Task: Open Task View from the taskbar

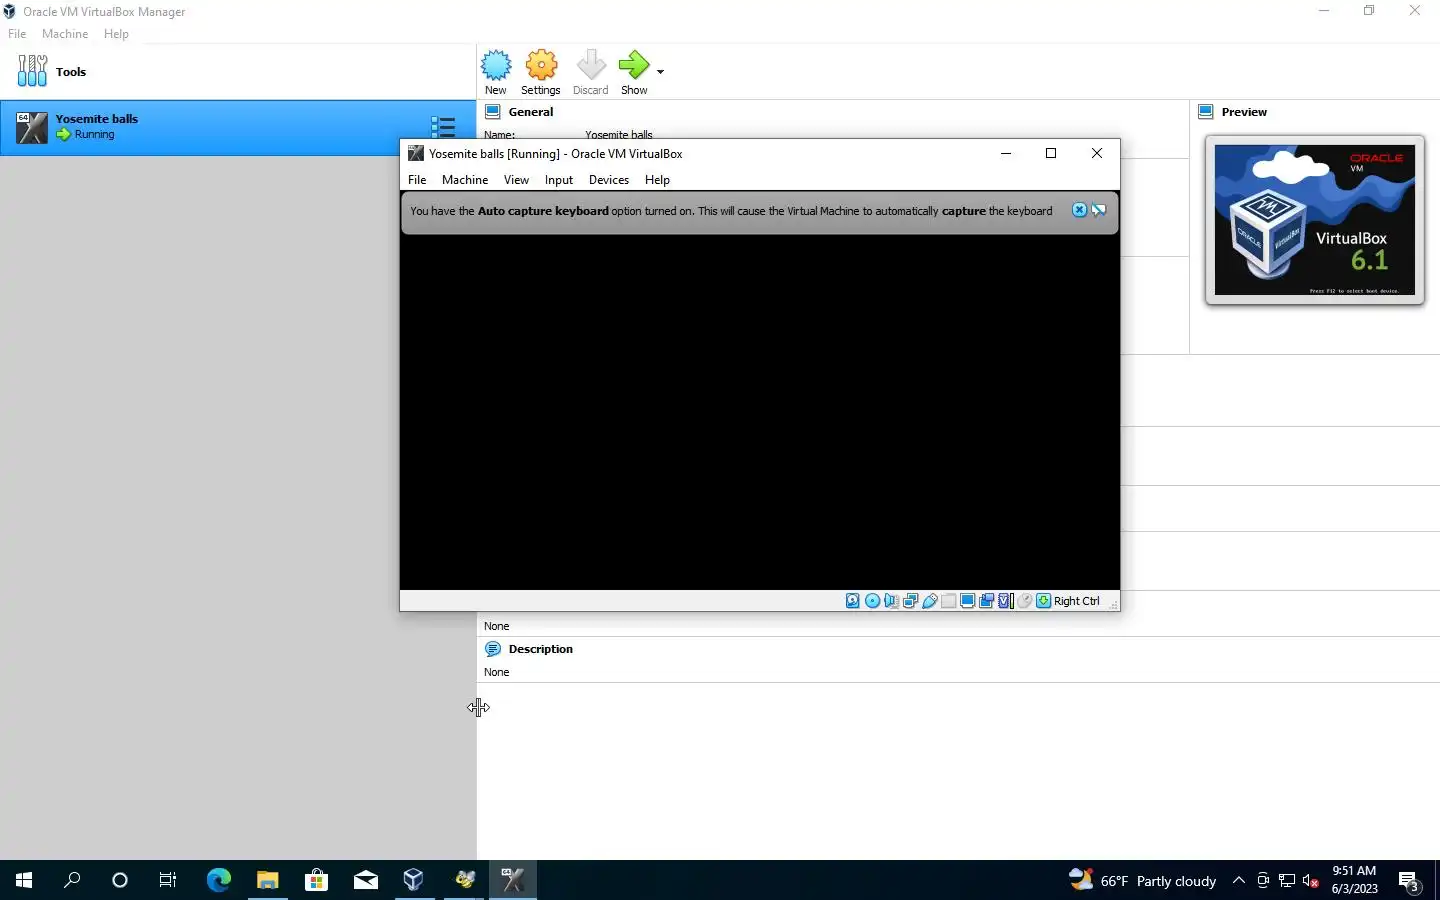Action: tap(168, 880)
